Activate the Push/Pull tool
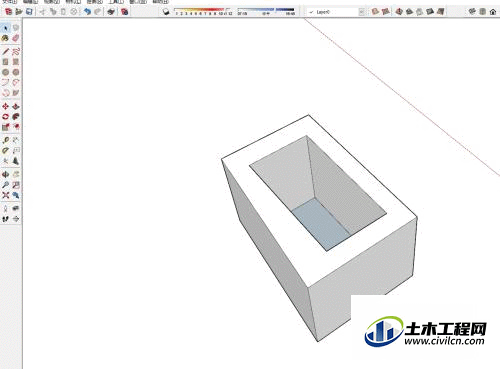The height and width of the screenshot is (369, 500). tap(16, 106)
